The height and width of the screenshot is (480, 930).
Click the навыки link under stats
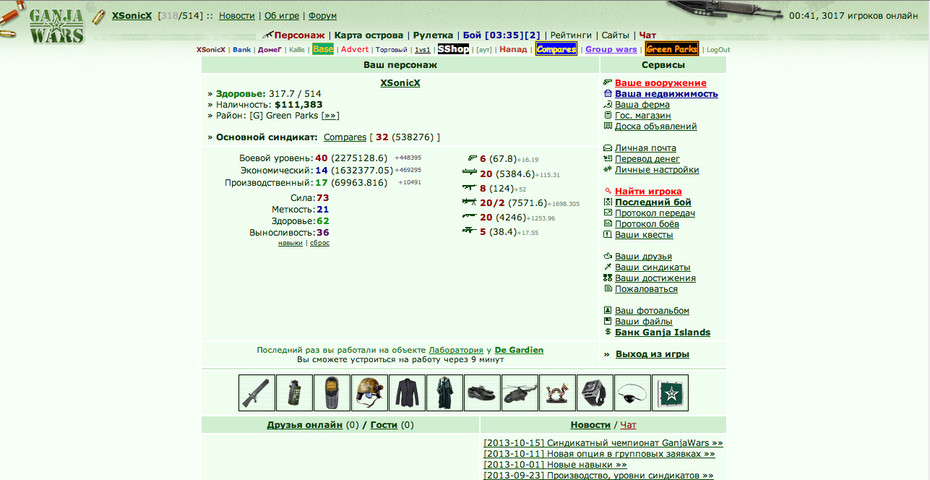[291, 243]
